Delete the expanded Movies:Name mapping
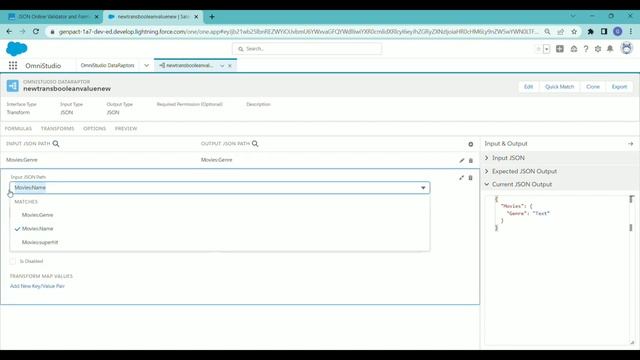Screen dimensions: 640x360 [x=470, y=178]
